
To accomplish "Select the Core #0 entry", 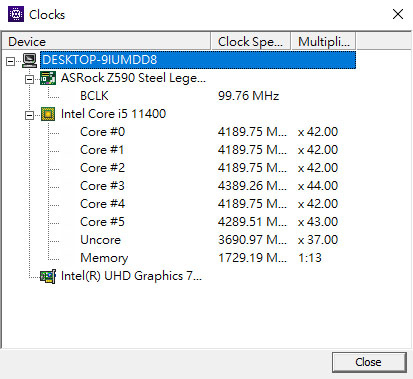I will [102, 132].
